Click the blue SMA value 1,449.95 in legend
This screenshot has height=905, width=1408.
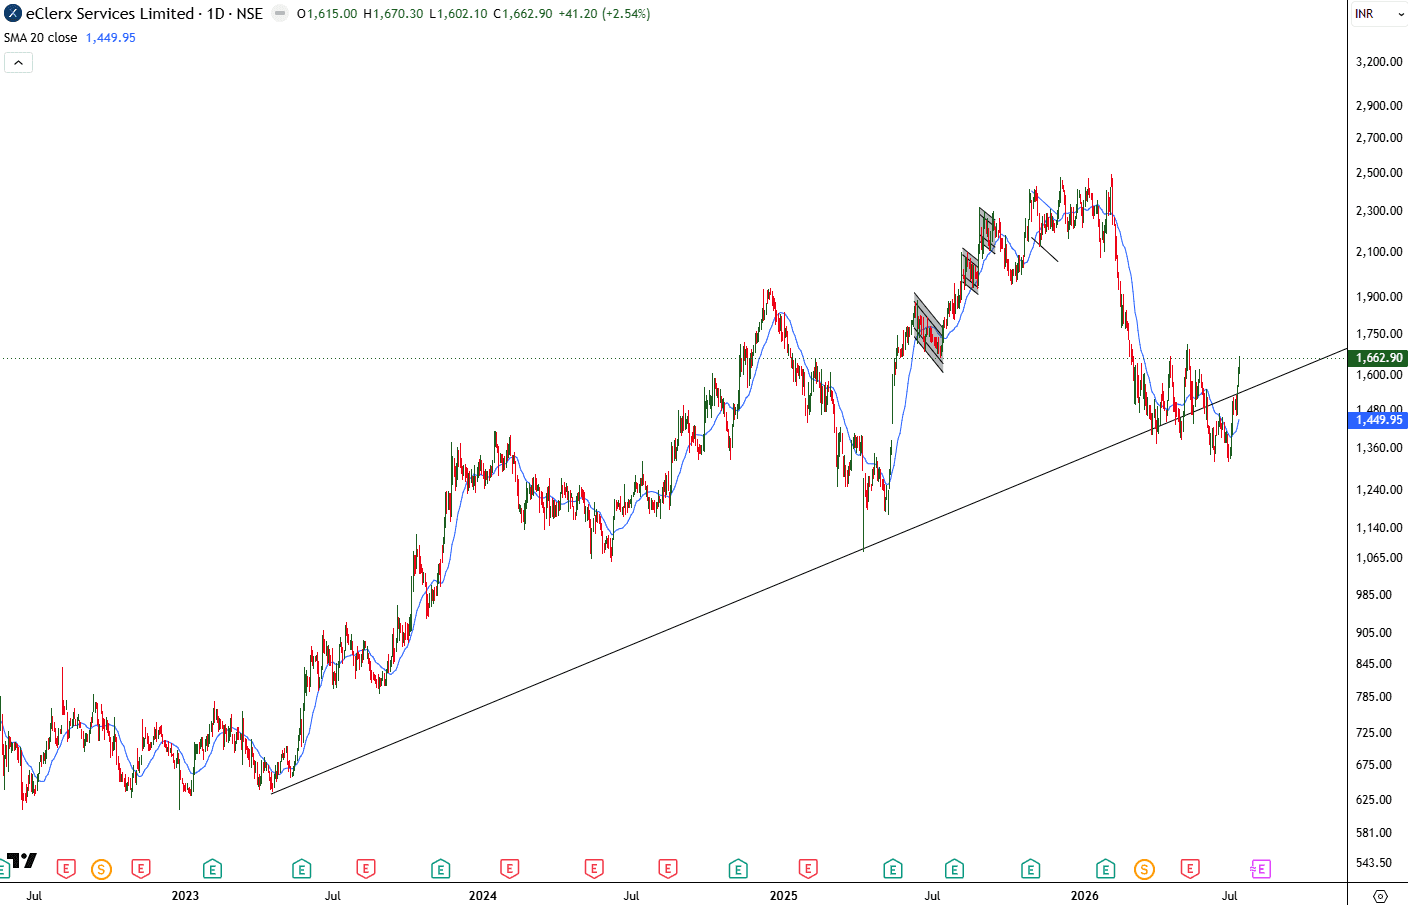click(x=111, y=38)
